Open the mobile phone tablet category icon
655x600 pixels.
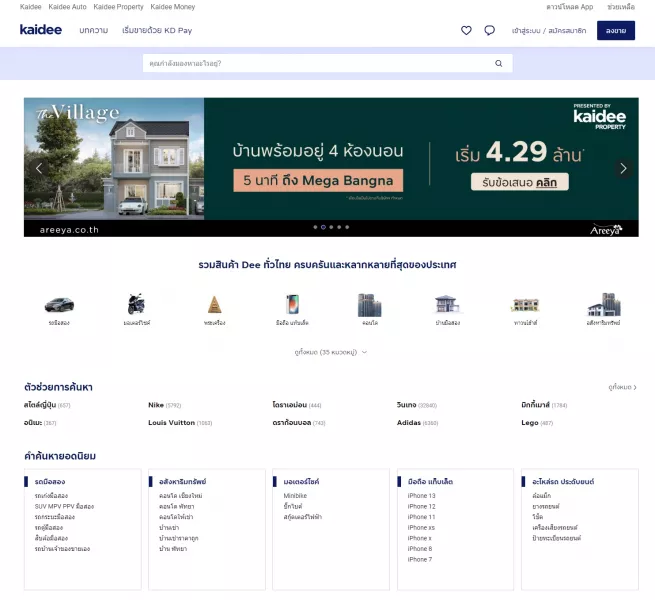(292, 304)
